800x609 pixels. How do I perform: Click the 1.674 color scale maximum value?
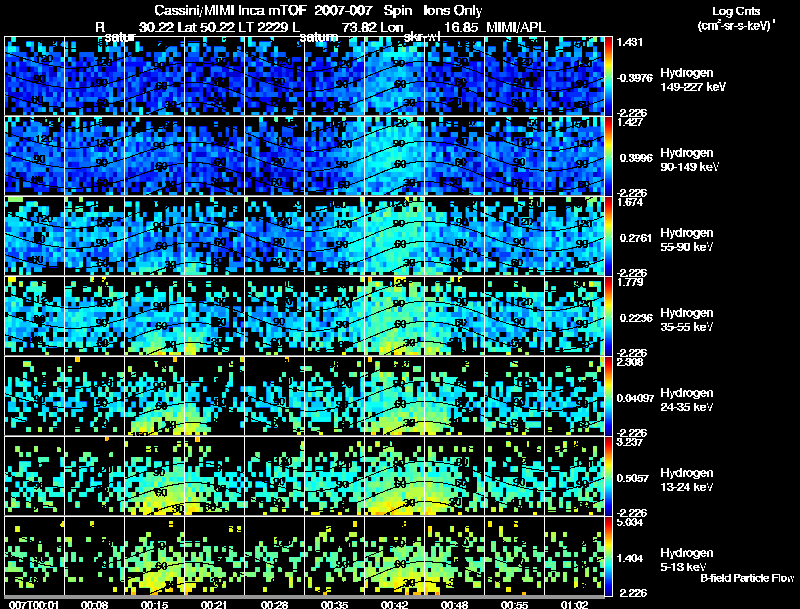pyautogui.click(x=630, y=202)
